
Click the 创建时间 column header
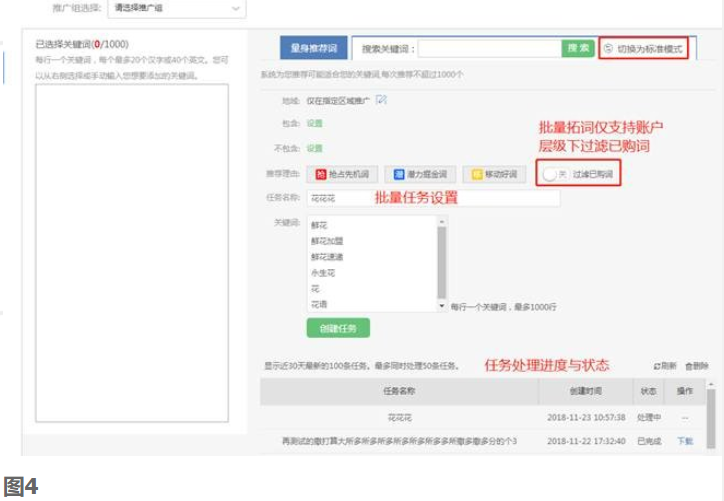pyautogui.click(x=586, y=391)
